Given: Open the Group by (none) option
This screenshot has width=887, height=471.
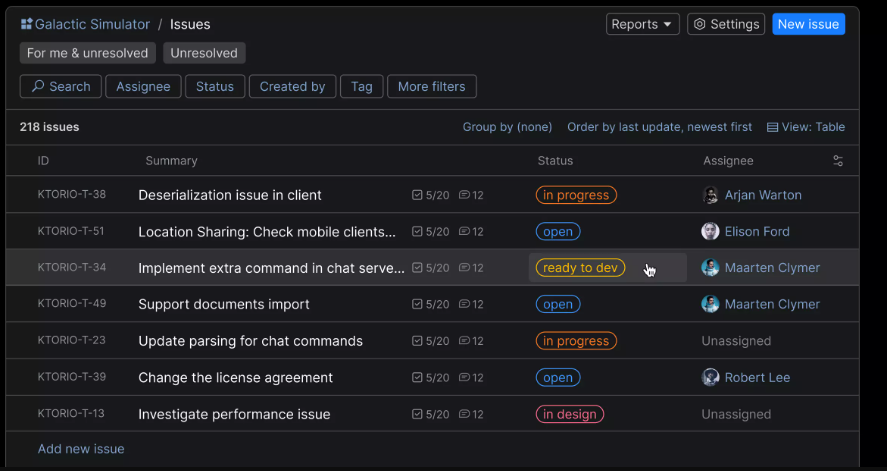Looking at the screenshot, I should tap(507, 127).
